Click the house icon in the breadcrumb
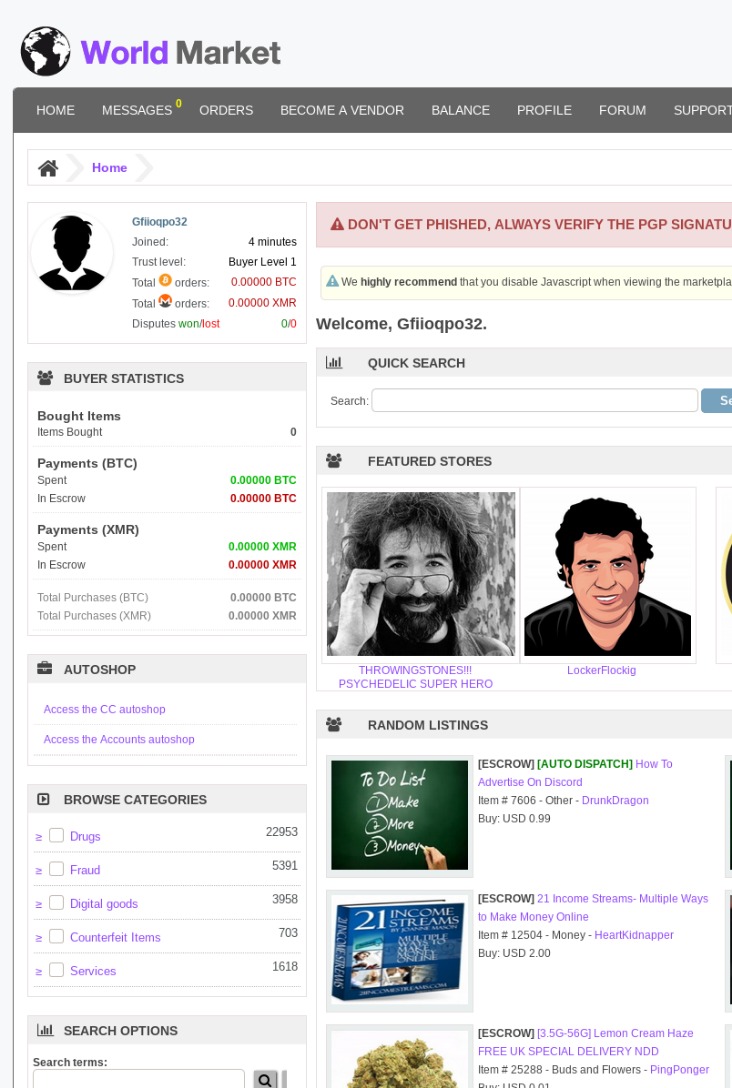Image resolution: width=732 pixels, height=1088 pixels. click(x=48, y=168)
